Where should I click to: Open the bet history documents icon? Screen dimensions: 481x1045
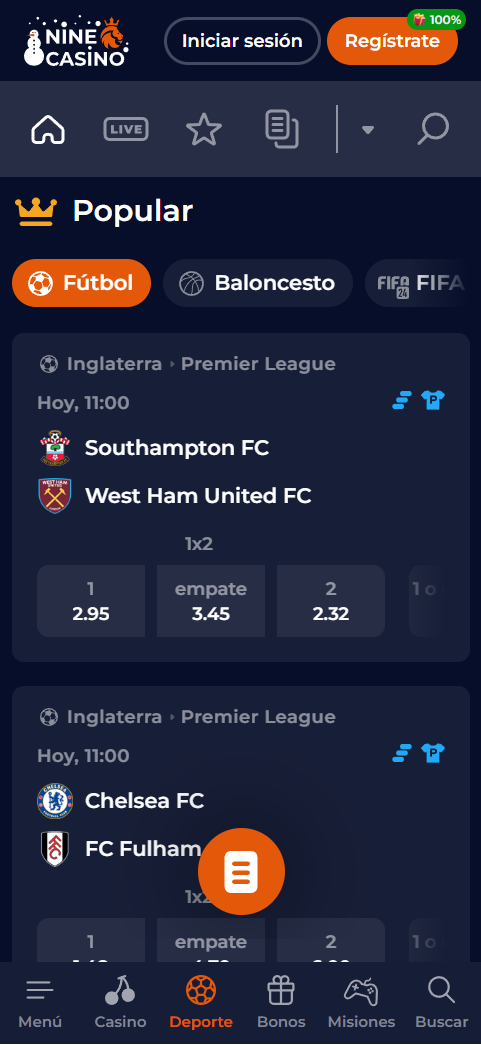point(282,129)
